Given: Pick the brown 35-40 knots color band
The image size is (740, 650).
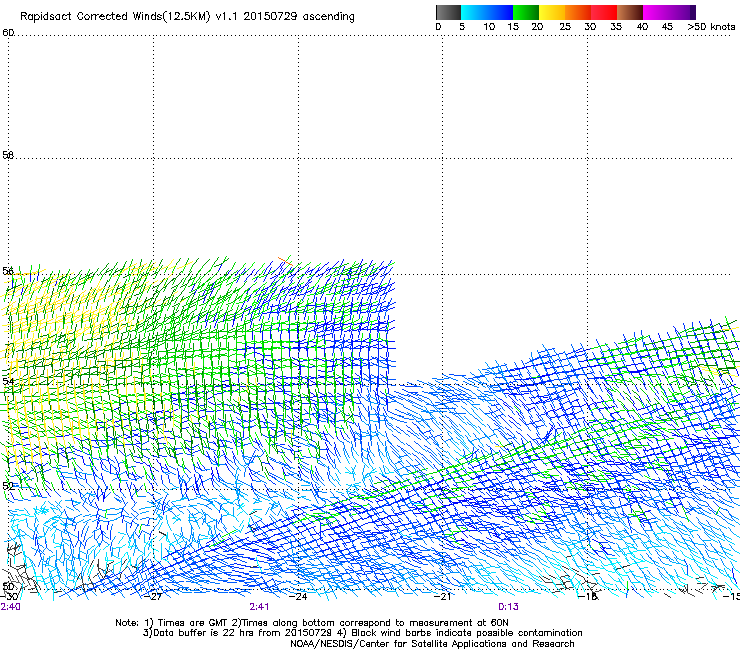Looking at the screenshot, I should click(630, 12).
